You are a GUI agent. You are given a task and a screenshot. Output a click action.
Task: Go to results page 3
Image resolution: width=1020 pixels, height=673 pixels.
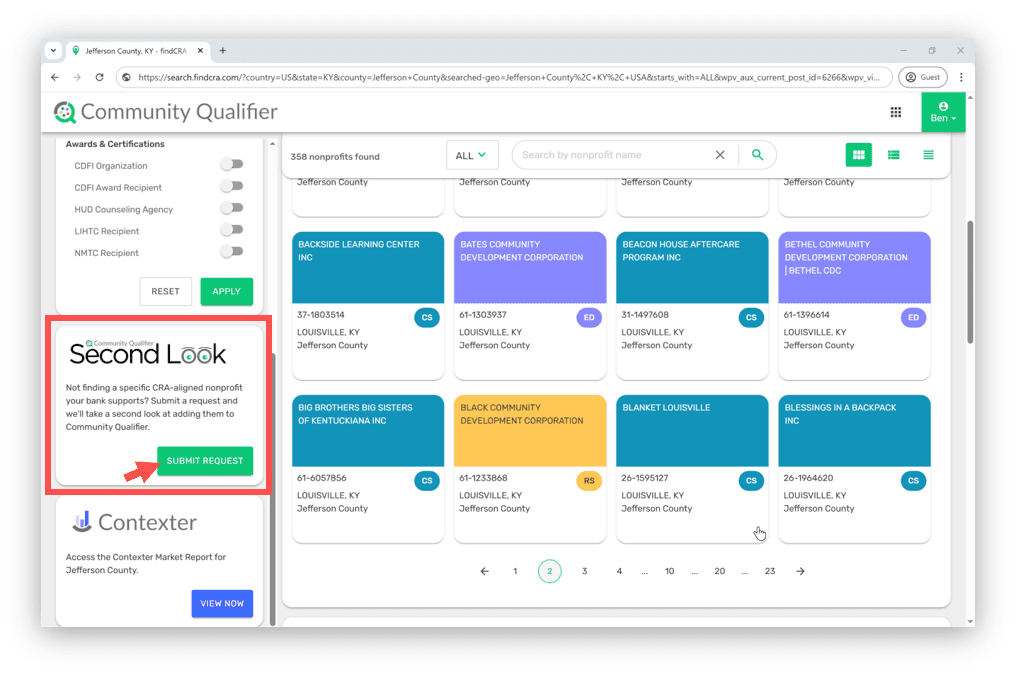[584, 572]
